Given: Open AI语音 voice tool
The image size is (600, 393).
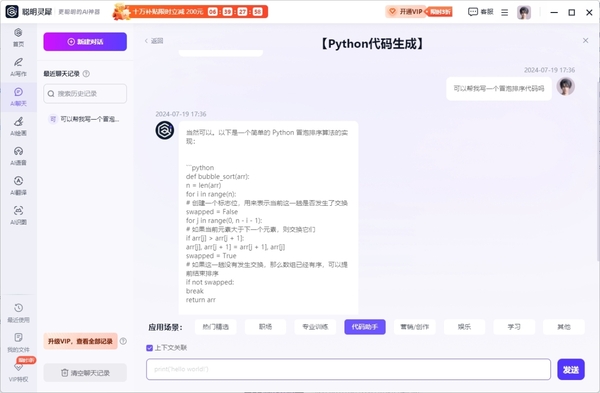Looking at the screenshot, I should pos(18,156).
